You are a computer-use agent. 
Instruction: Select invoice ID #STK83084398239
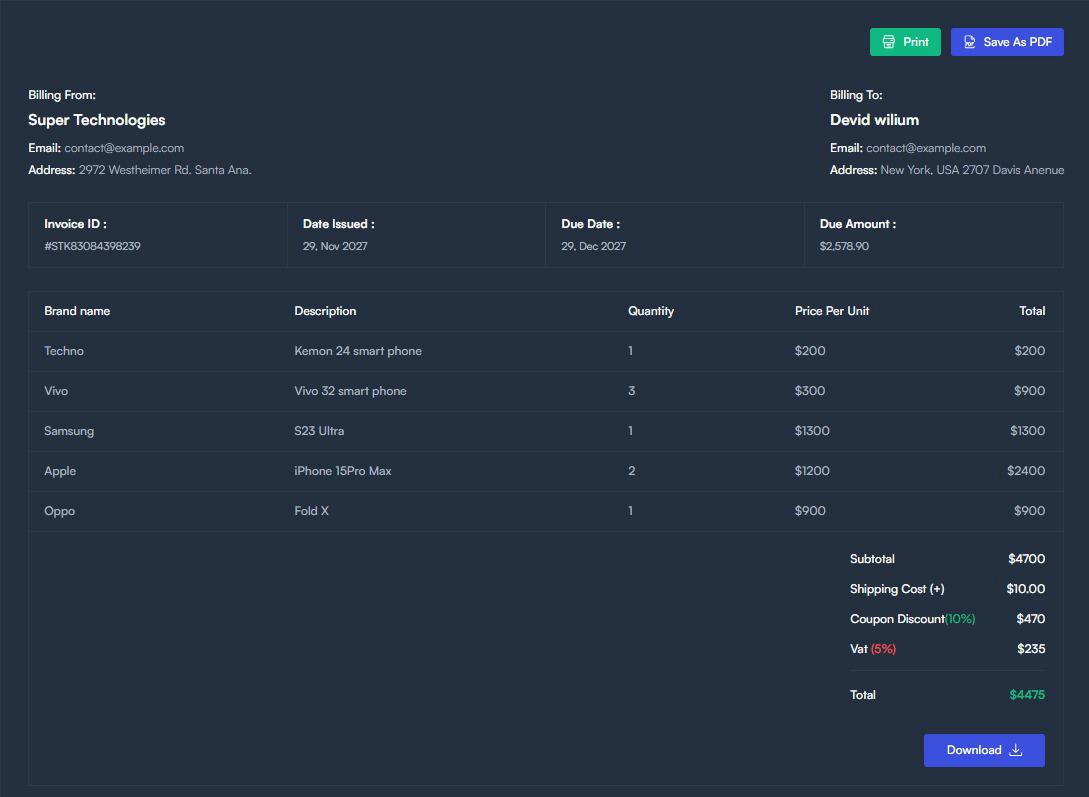tap(92, 246)
